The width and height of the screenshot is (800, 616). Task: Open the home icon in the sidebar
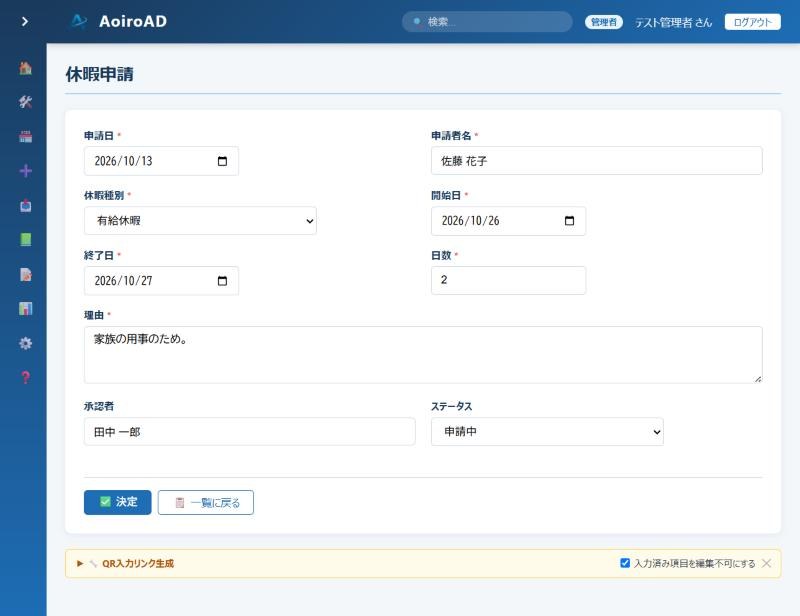pos(26,68)
